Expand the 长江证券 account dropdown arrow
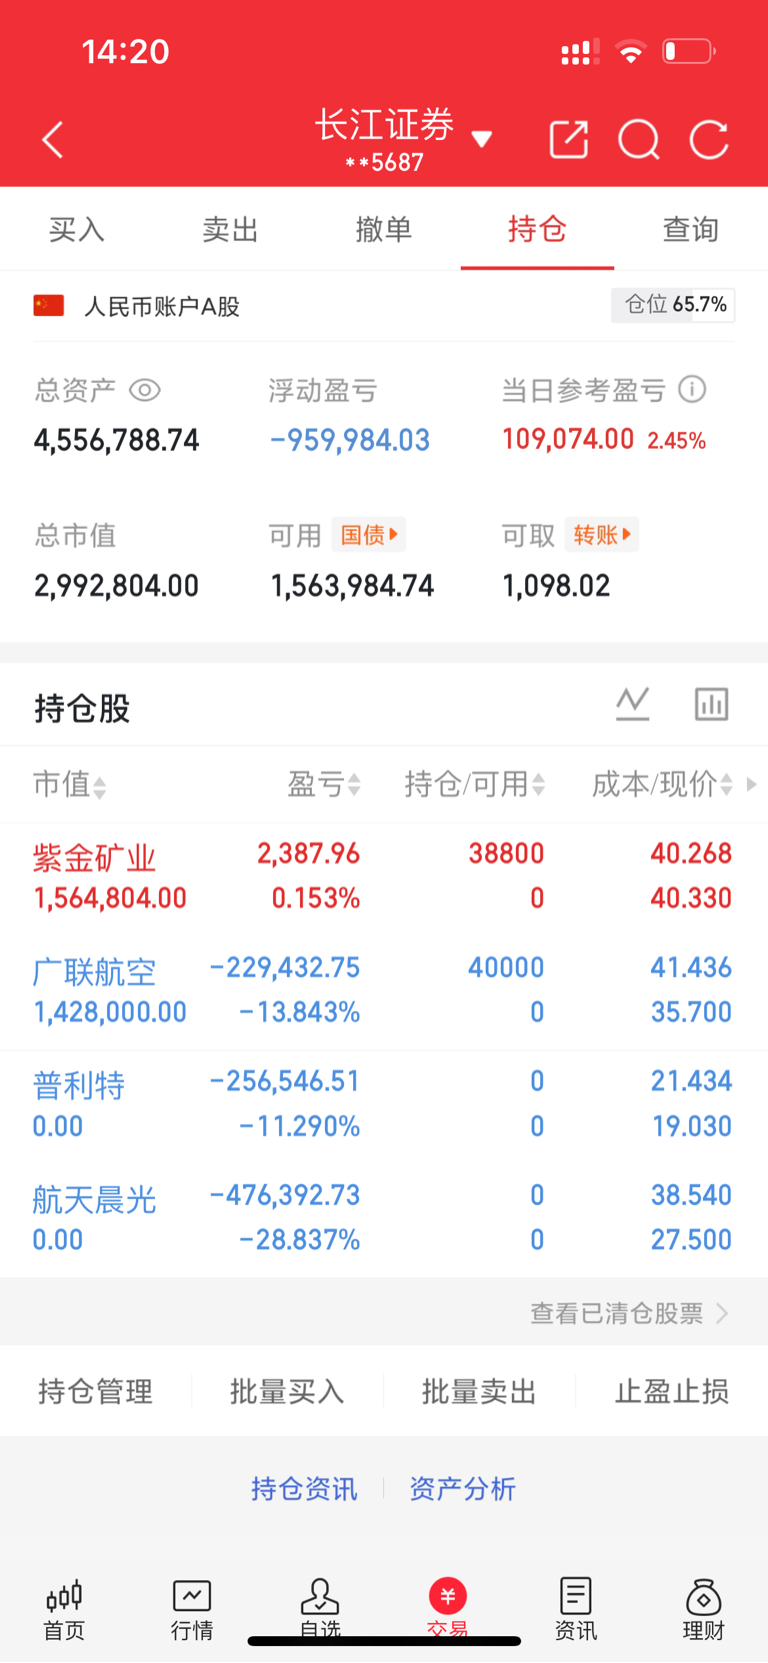This screenshot has width=768, height=1663. pyautogui.click(x=482, y=139)
